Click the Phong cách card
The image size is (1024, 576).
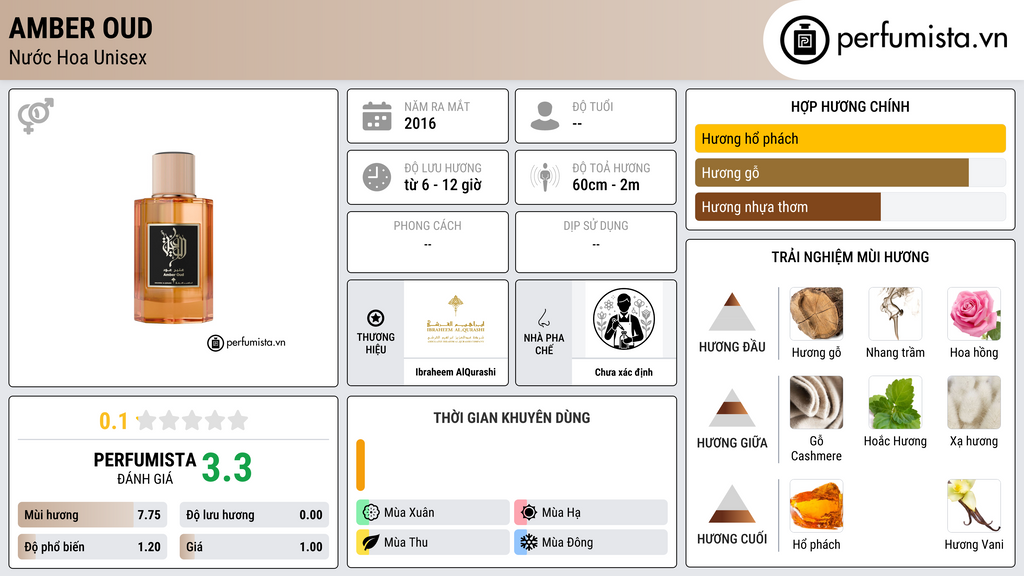[x=428, y=242]
